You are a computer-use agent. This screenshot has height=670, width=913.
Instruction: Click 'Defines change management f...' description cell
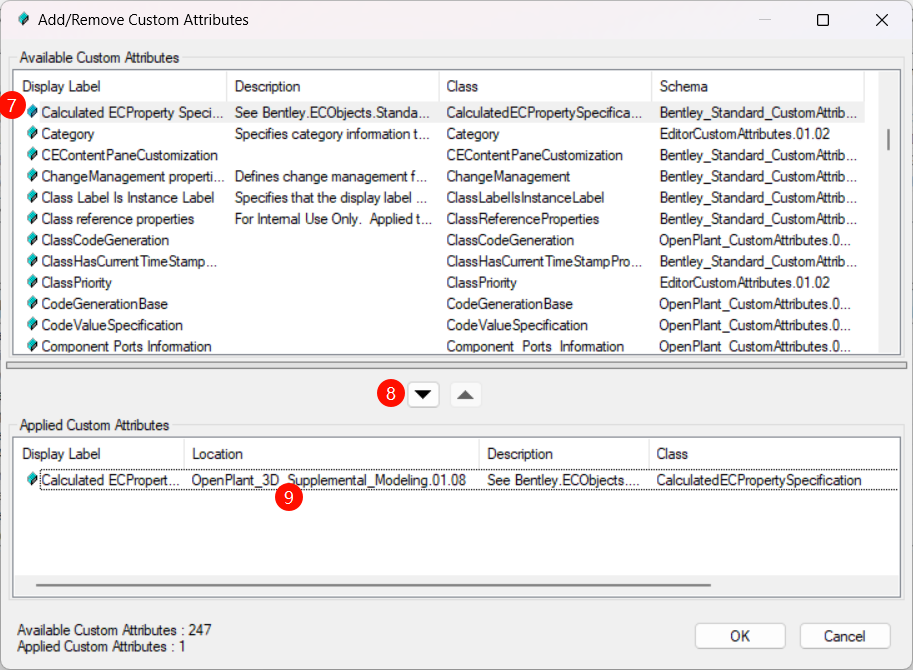click(331, 176)
